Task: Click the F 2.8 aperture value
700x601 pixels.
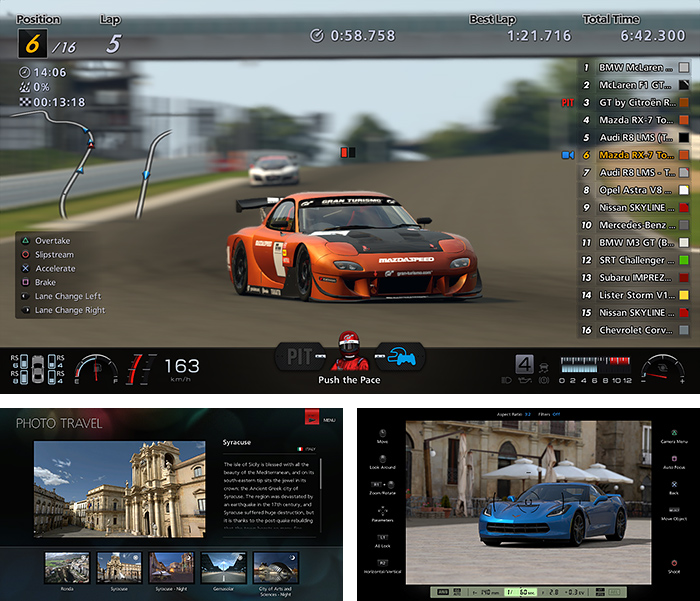Action: point(551,592)
